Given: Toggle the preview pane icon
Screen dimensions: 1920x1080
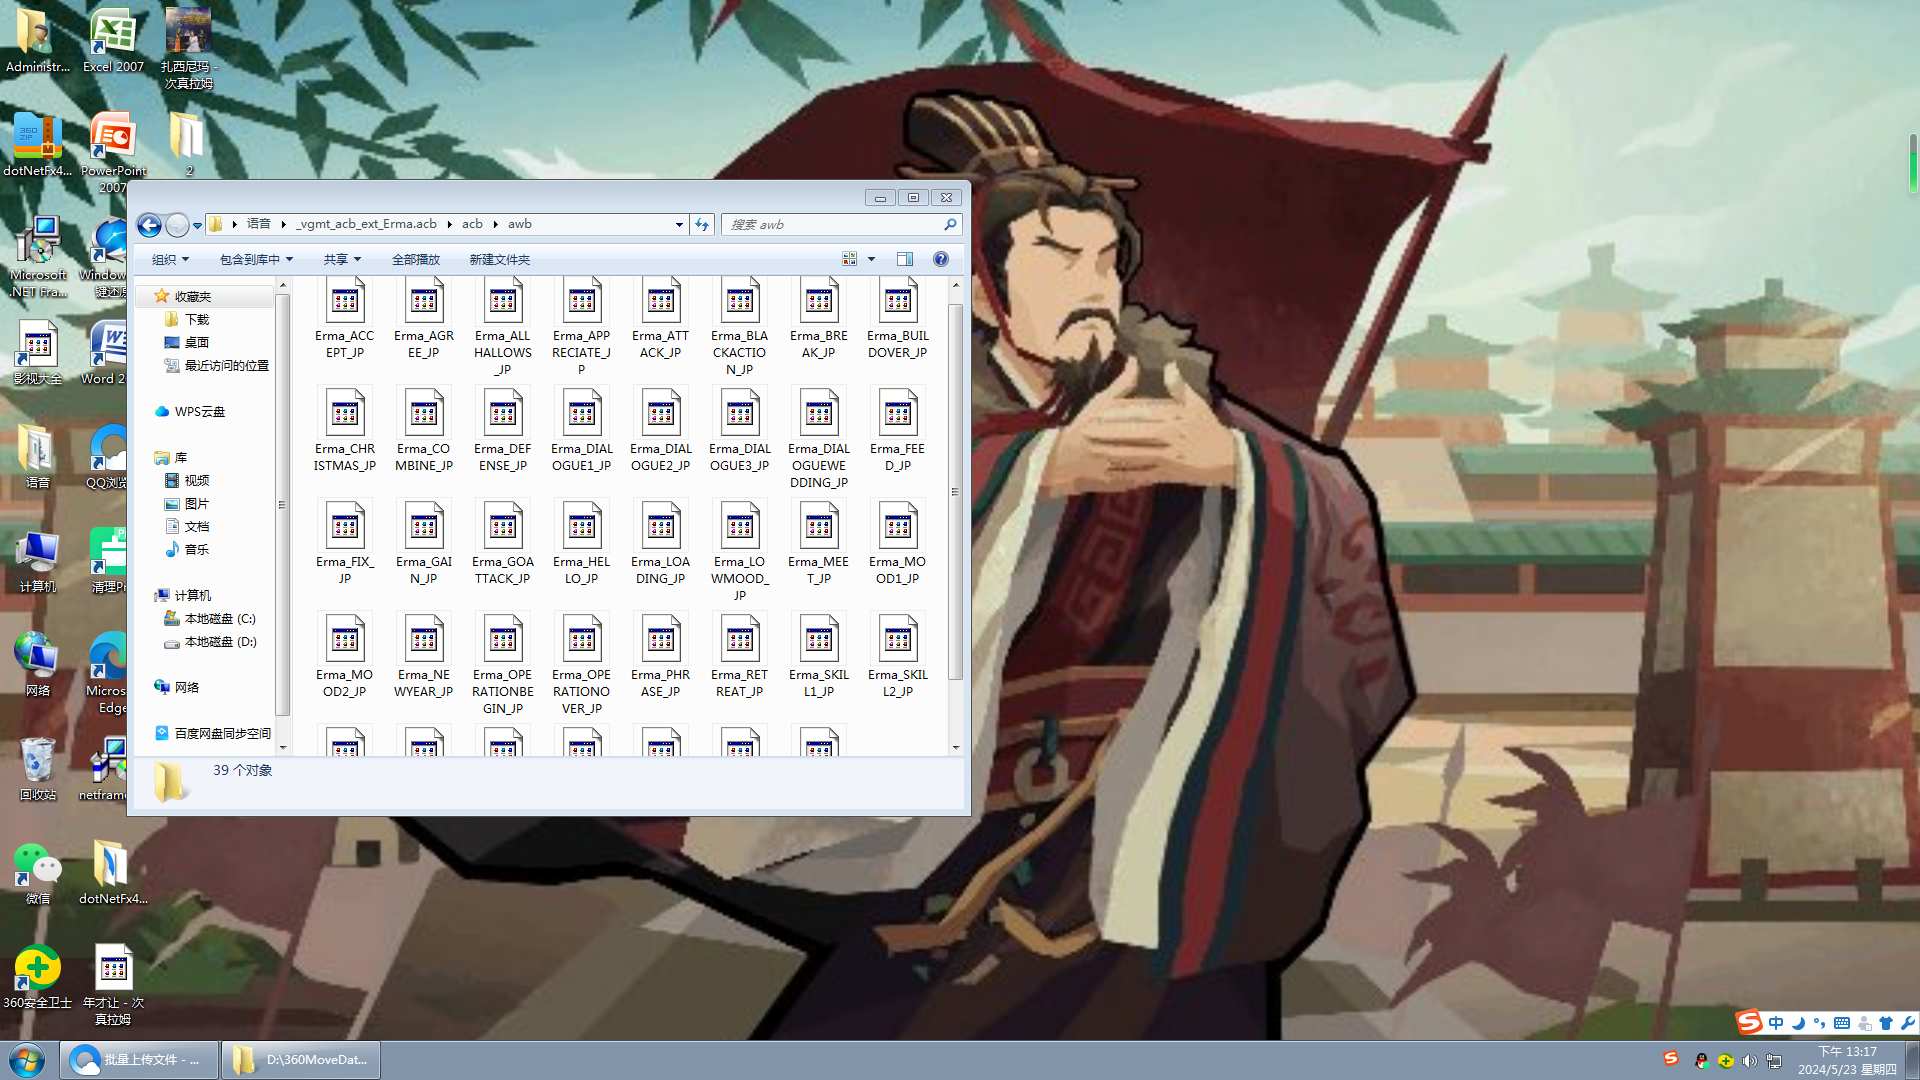Looking at the screenshot, I should point(905,259).
